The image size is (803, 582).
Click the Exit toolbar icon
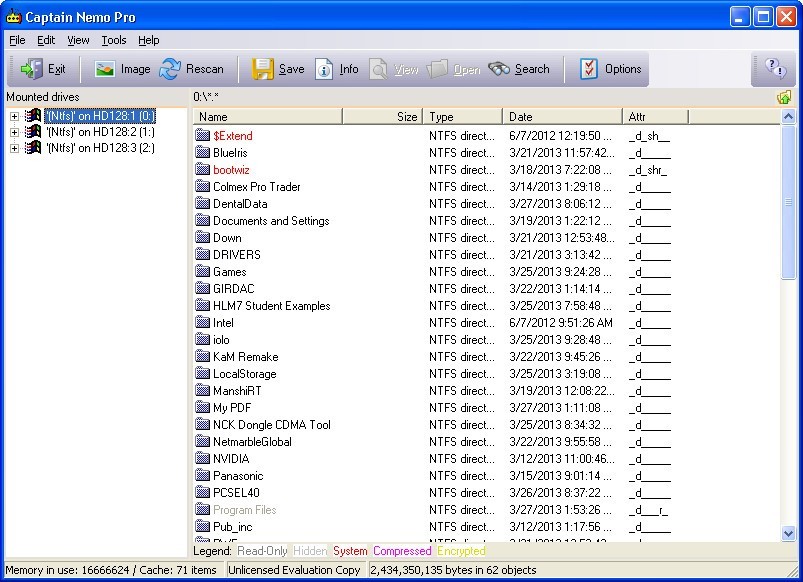tap(32, 69)
